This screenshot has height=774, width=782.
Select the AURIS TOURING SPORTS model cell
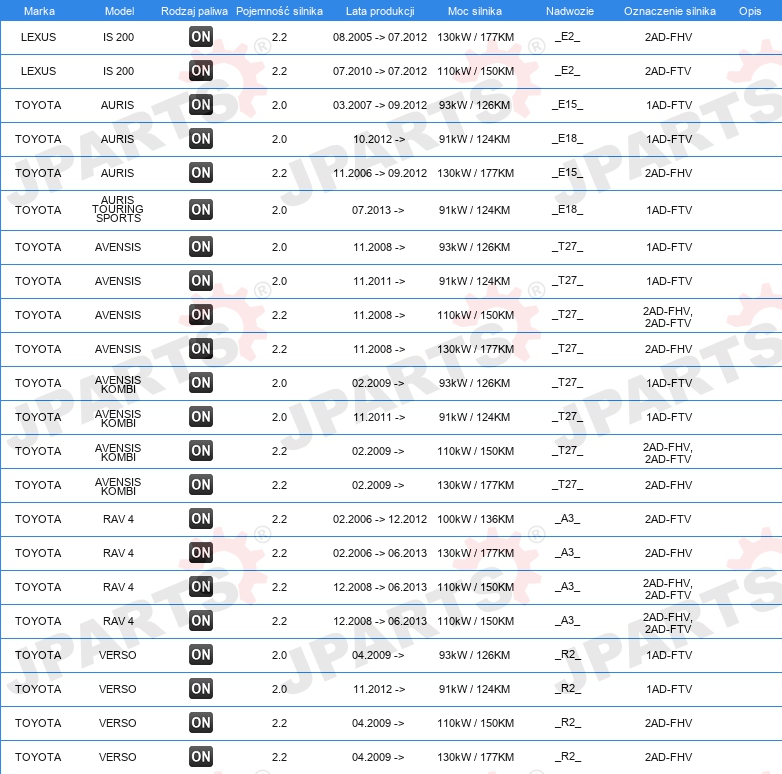pos(118,209)
